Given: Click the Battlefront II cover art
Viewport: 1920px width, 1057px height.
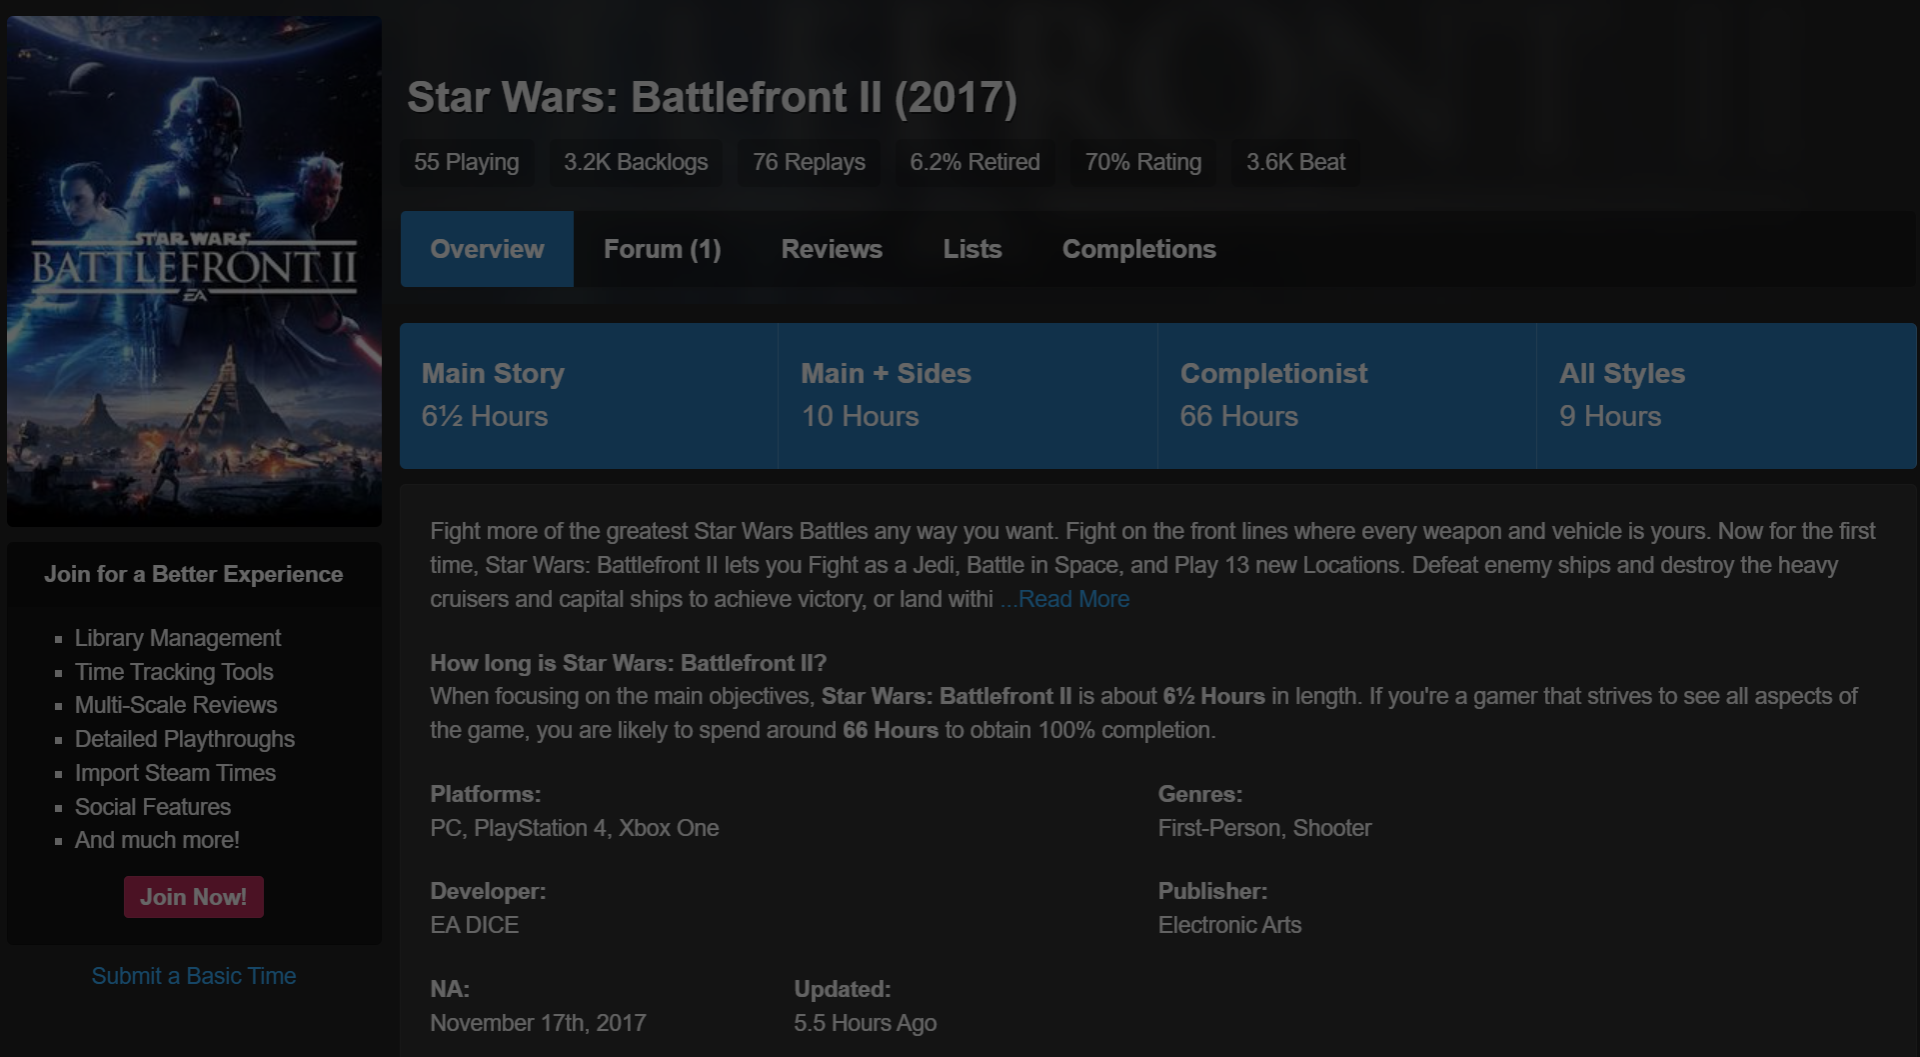Looking at the screenshot, I should 194,271.
